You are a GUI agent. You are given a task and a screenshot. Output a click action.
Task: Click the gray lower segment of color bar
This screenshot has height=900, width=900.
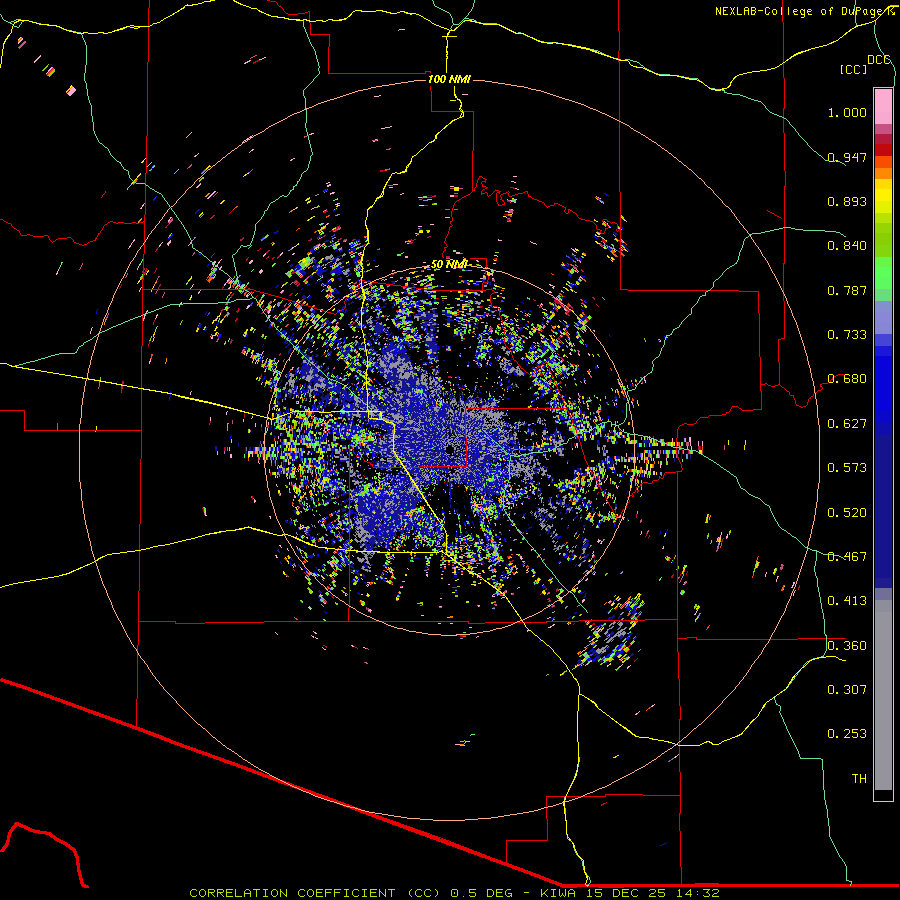click(883, 695)
